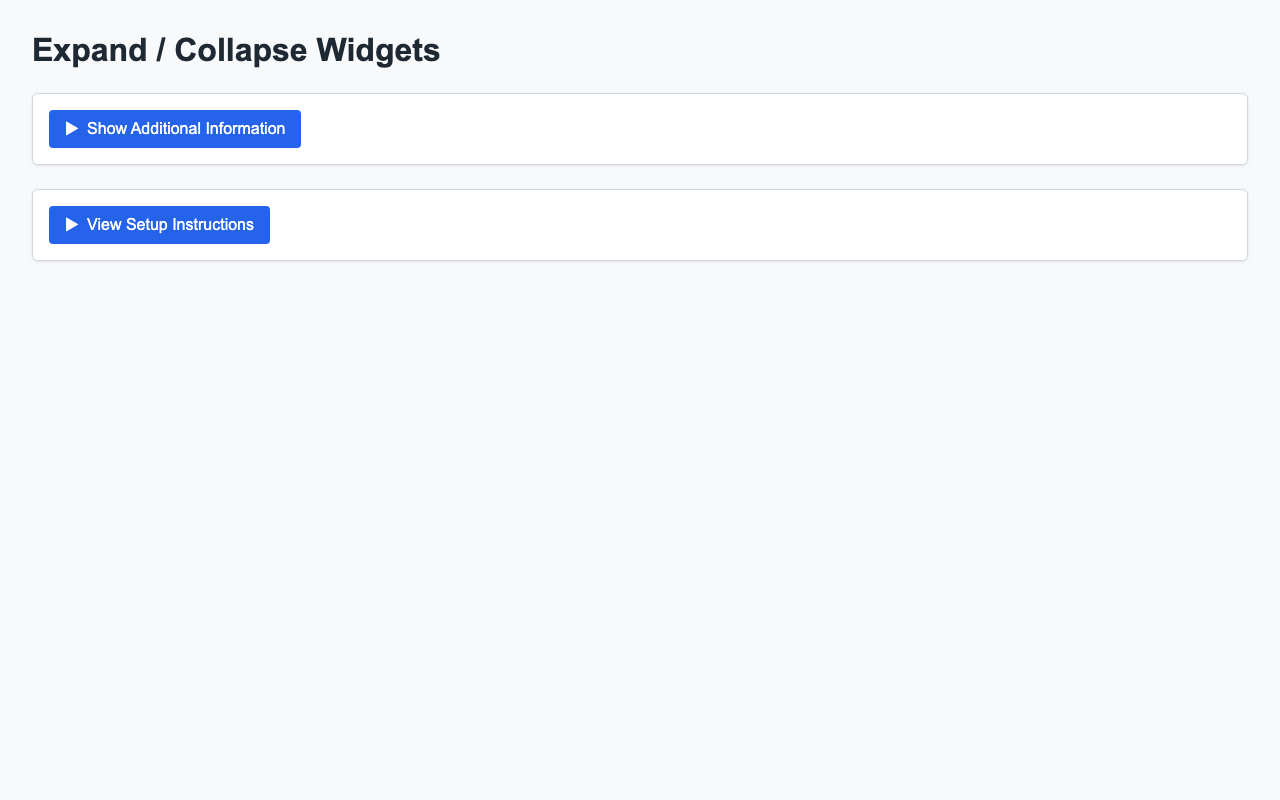The height and width of the screenshot is (800, 1280).
Task: Click the disclosure arrow beside Show Additional Information
Action: tap(71, 128)
